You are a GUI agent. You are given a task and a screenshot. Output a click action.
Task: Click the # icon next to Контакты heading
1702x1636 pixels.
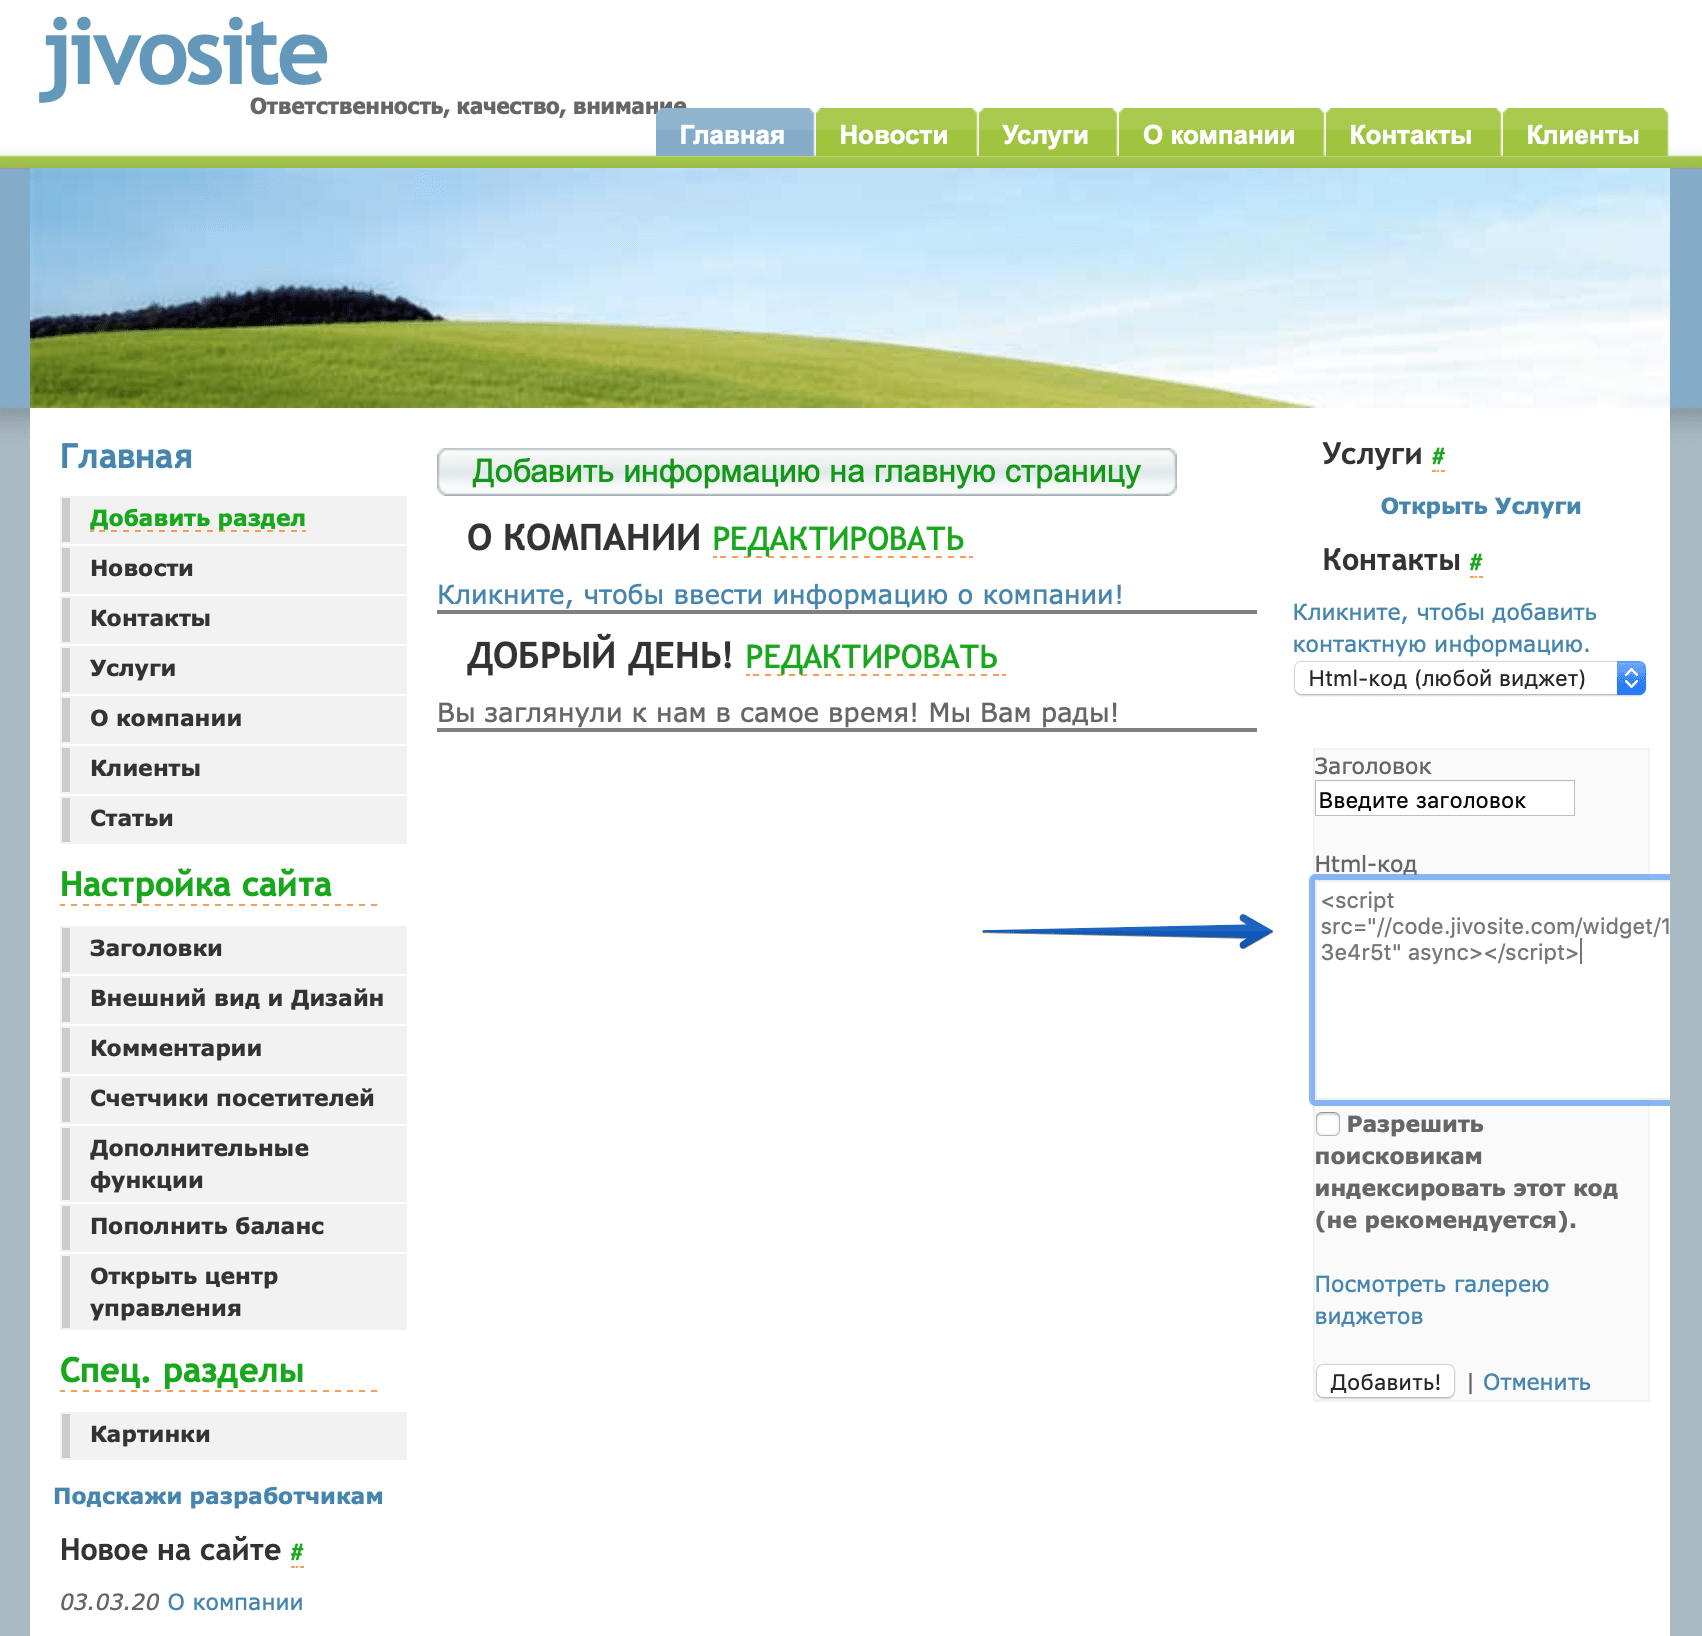coord(1476,563)
